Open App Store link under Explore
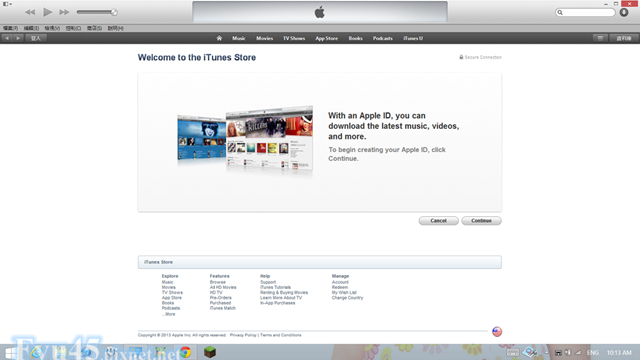 coord(171,298)
